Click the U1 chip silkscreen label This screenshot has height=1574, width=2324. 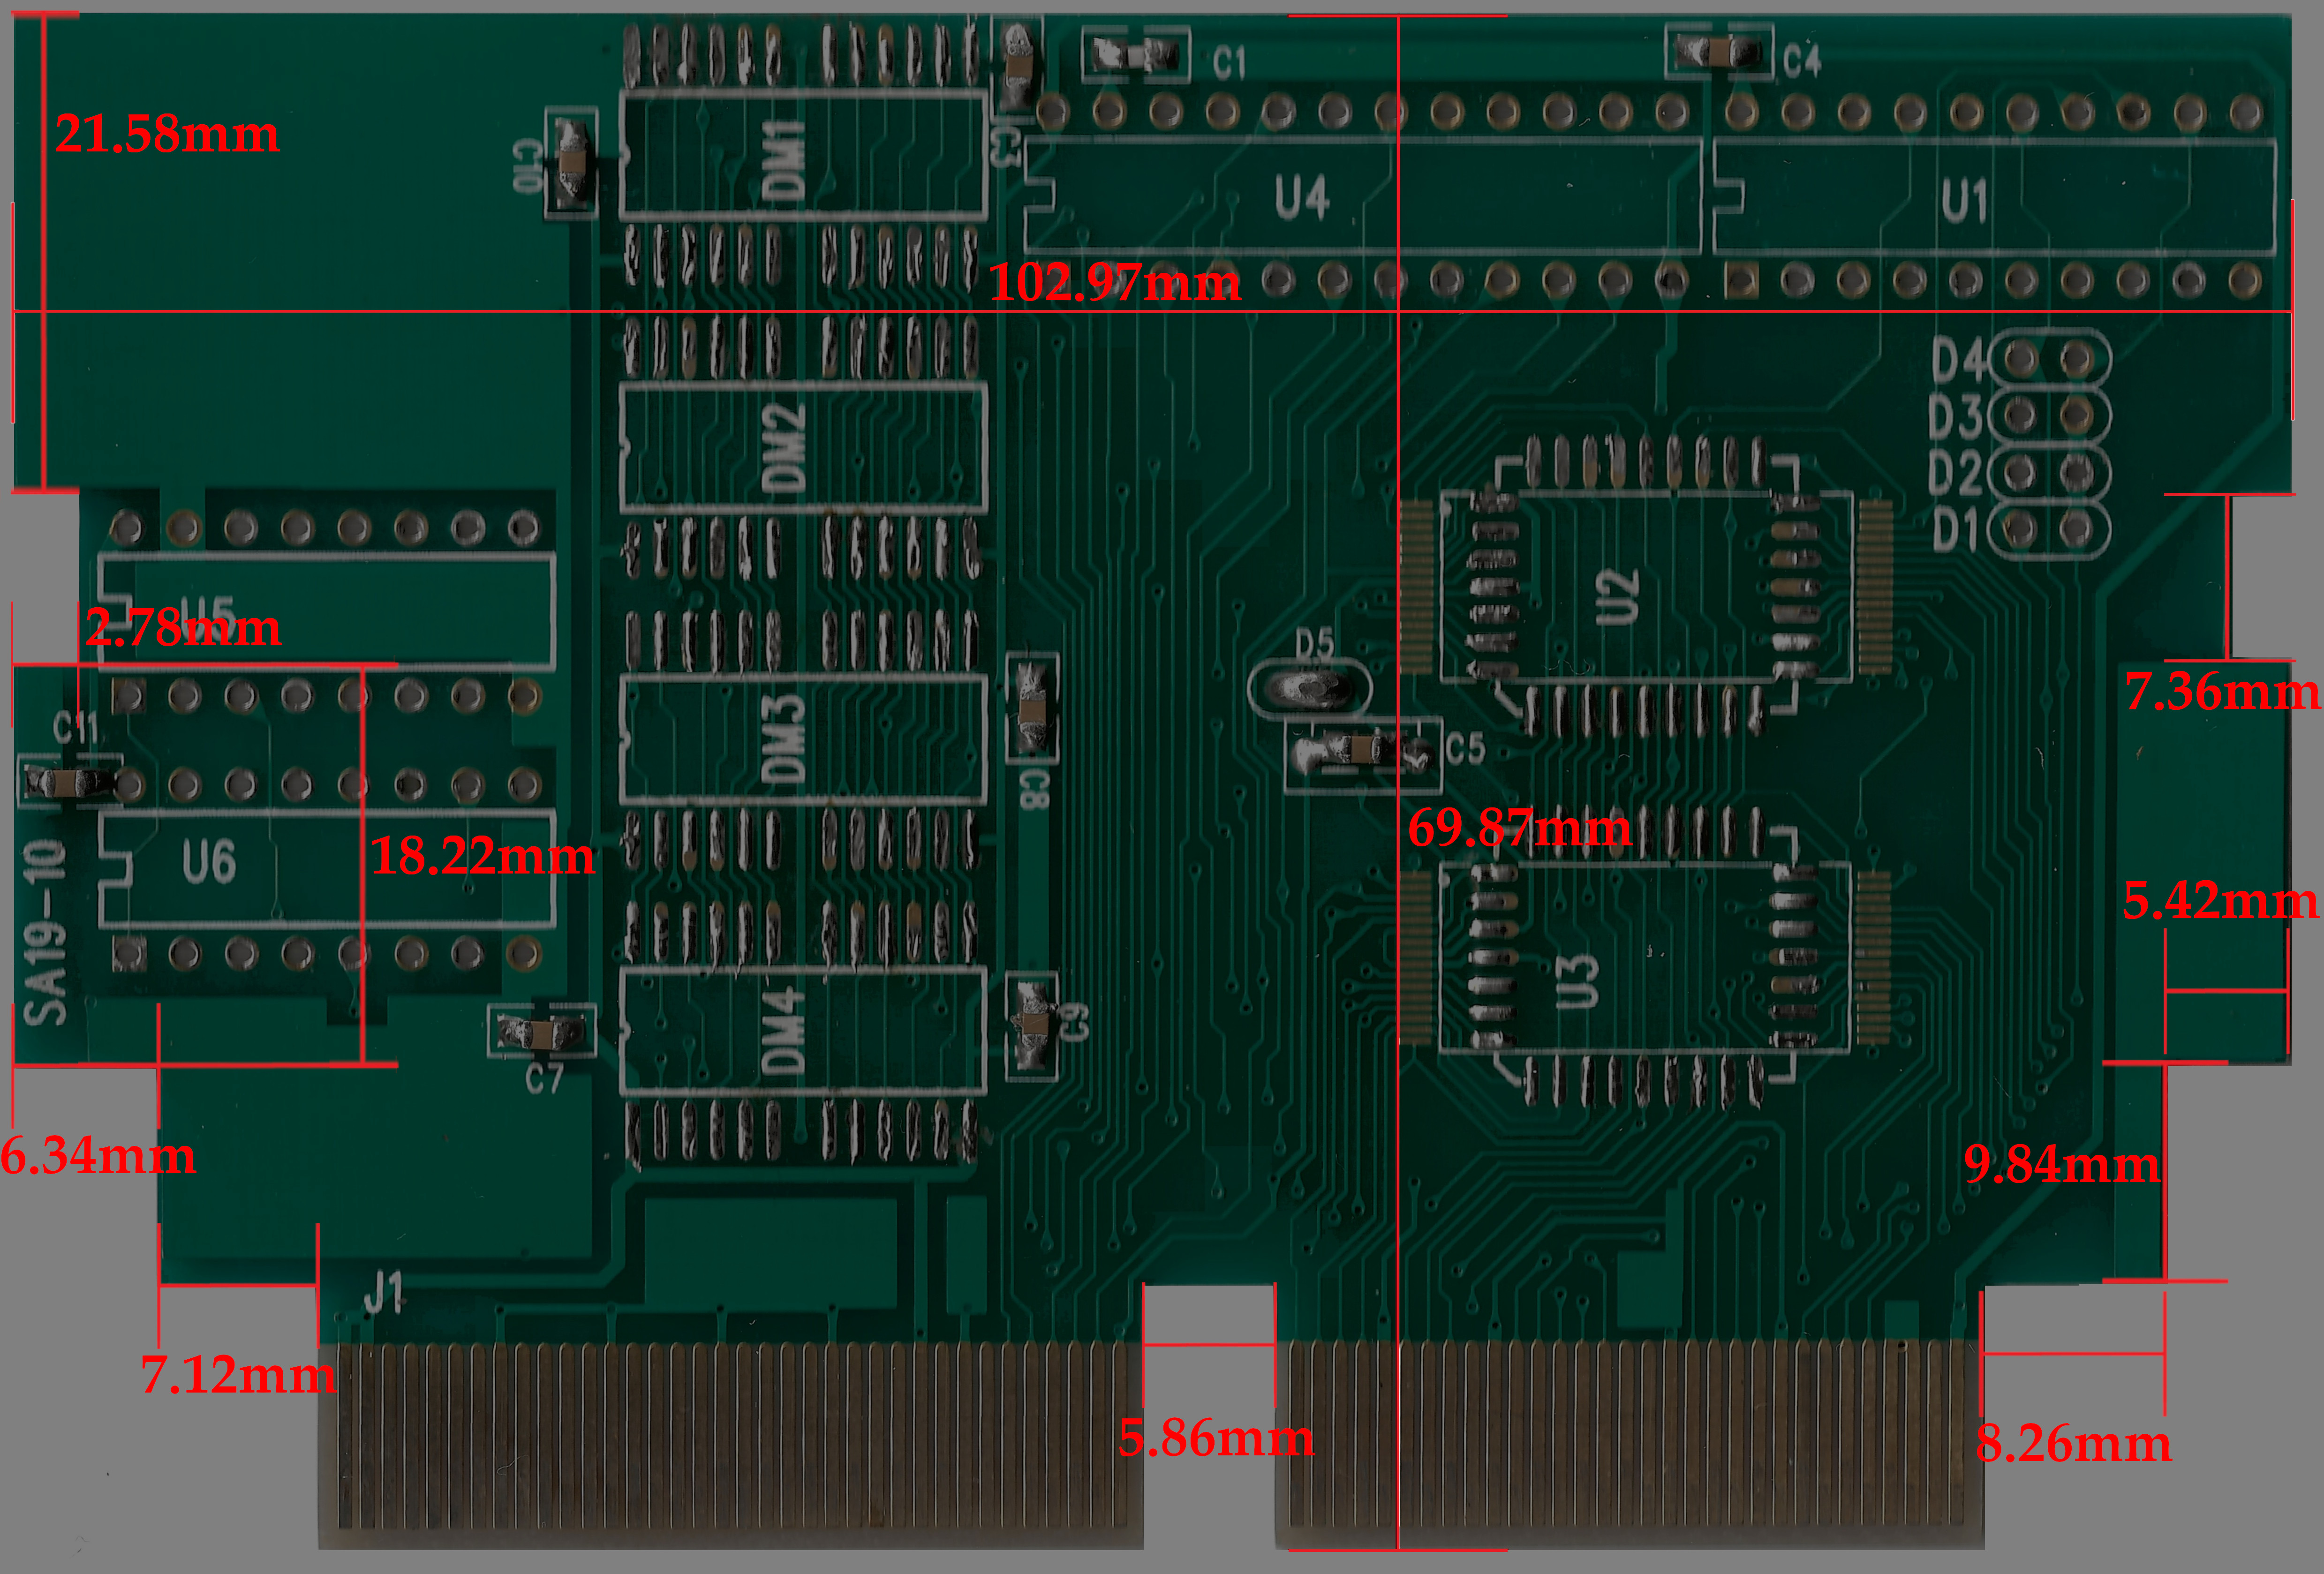1964,201
